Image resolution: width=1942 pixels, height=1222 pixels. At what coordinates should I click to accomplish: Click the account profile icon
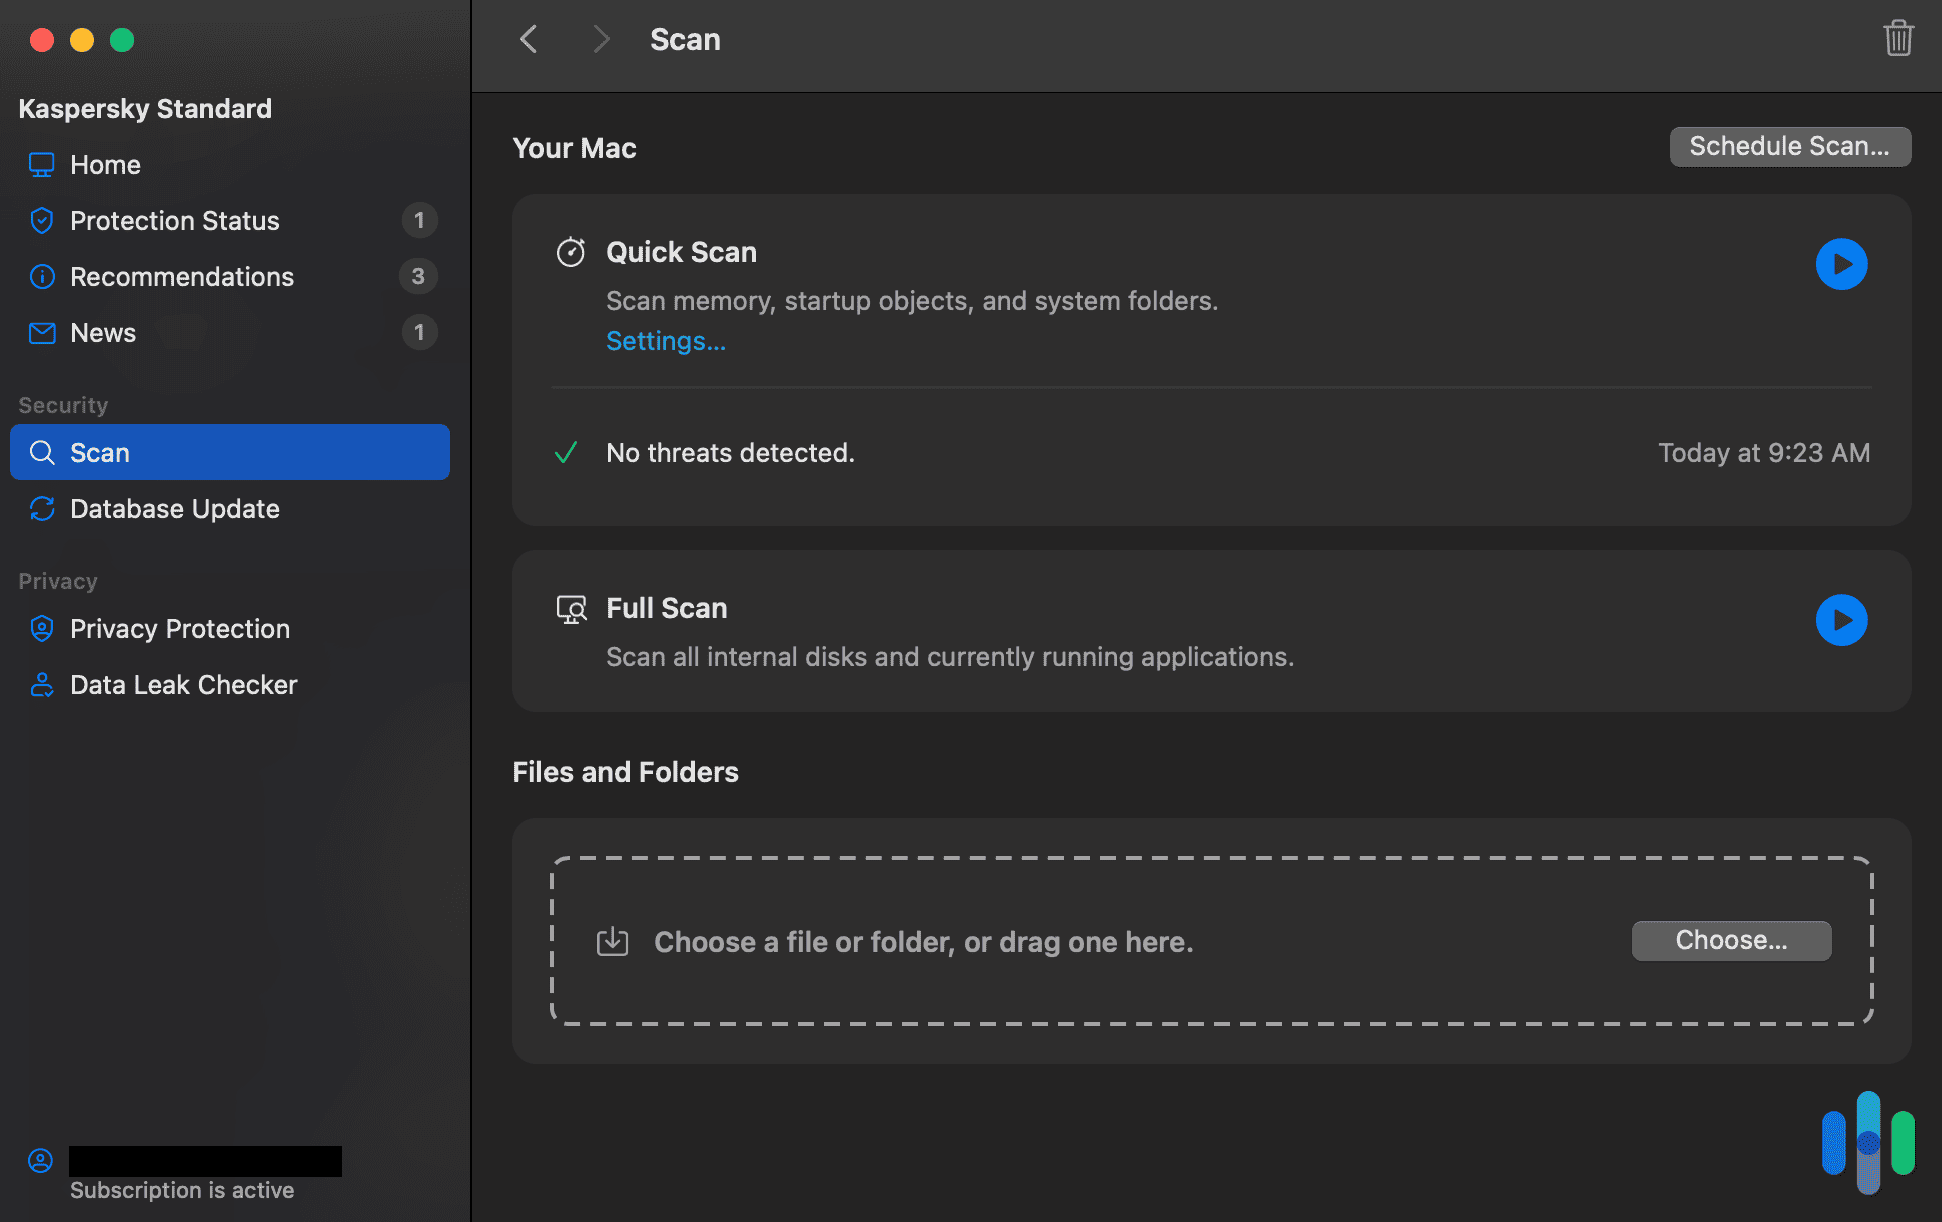coord(40,1161)
